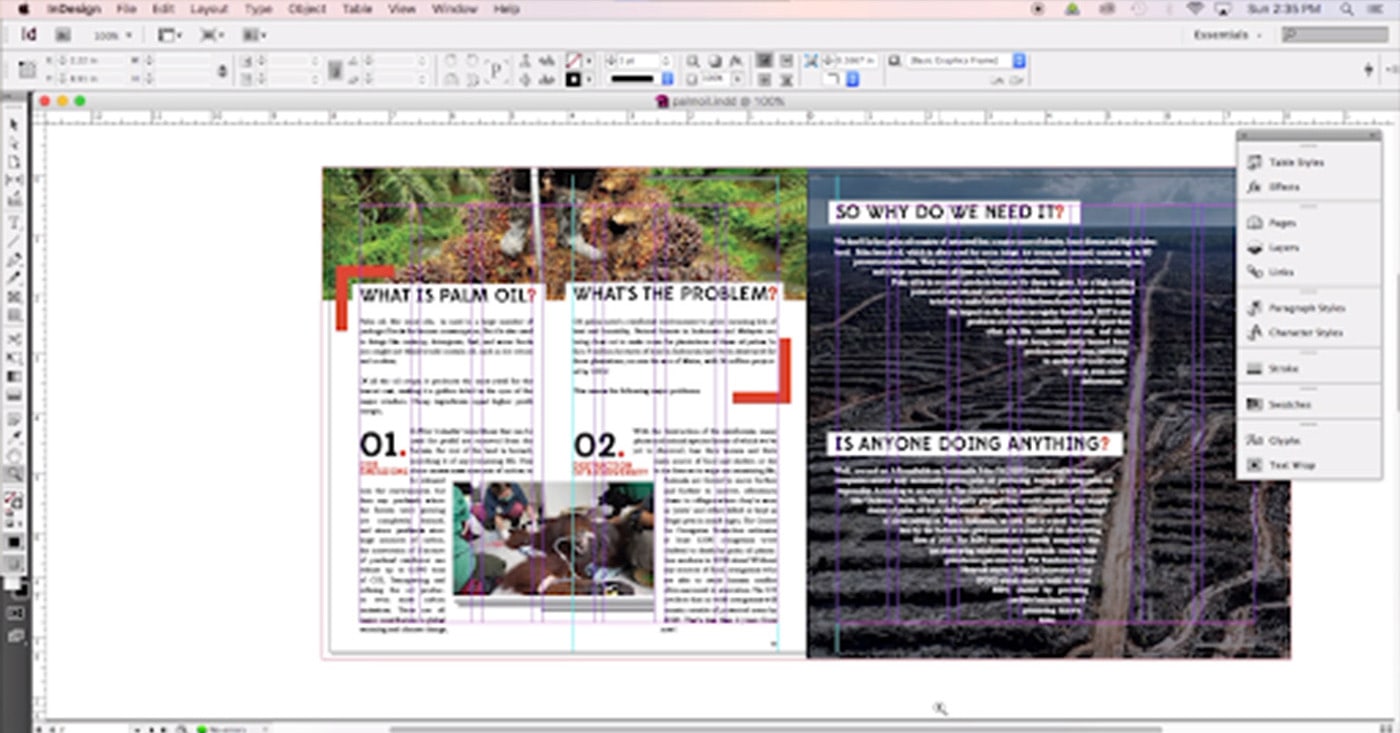Click the Pages panel button
1400x733 pixels.
1282,223
